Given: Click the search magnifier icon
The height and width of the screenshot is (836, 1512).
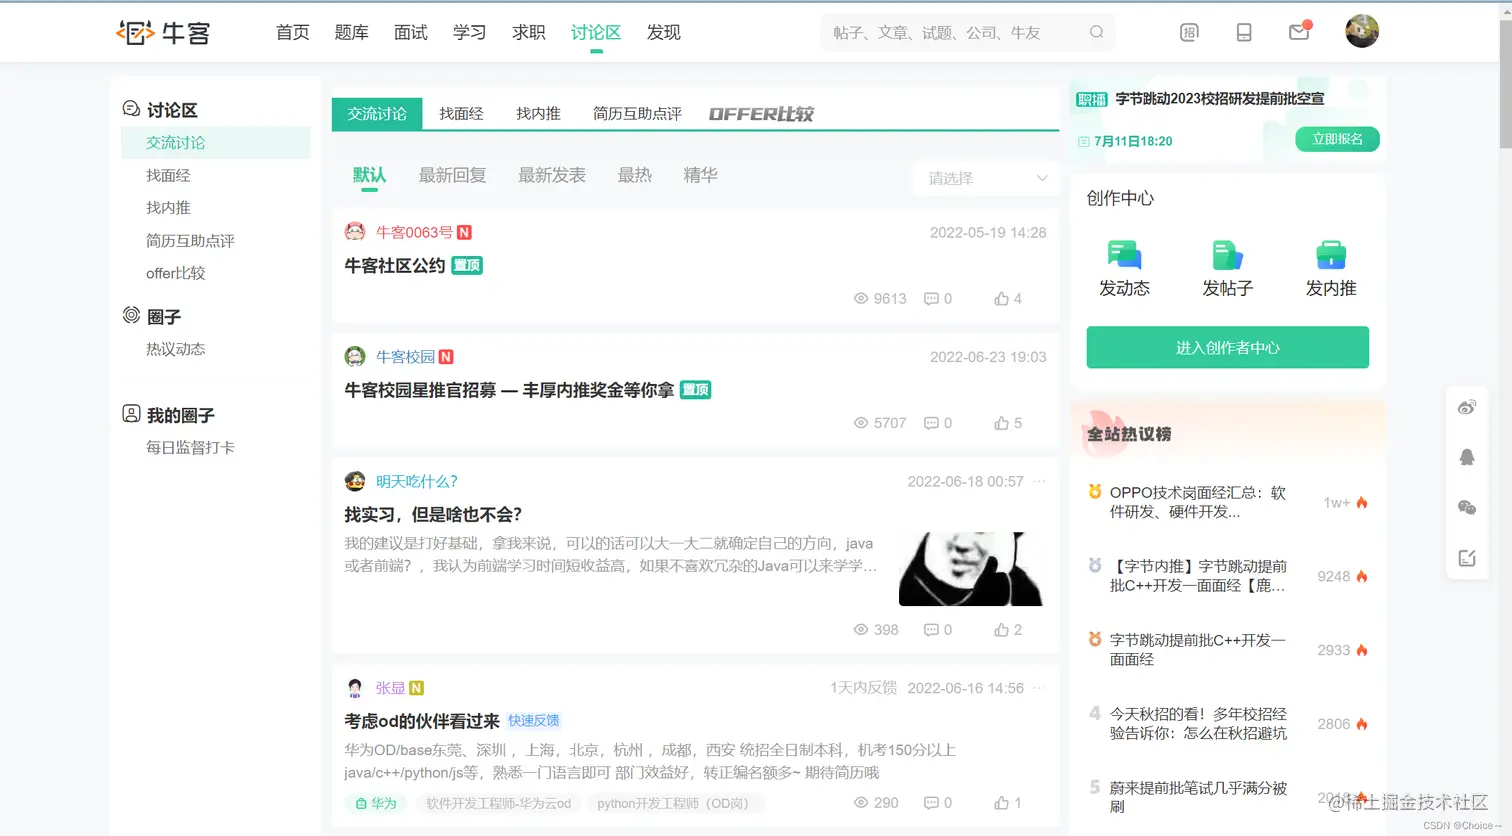Looking at the screenshot, I should (x=1096, y=32).
